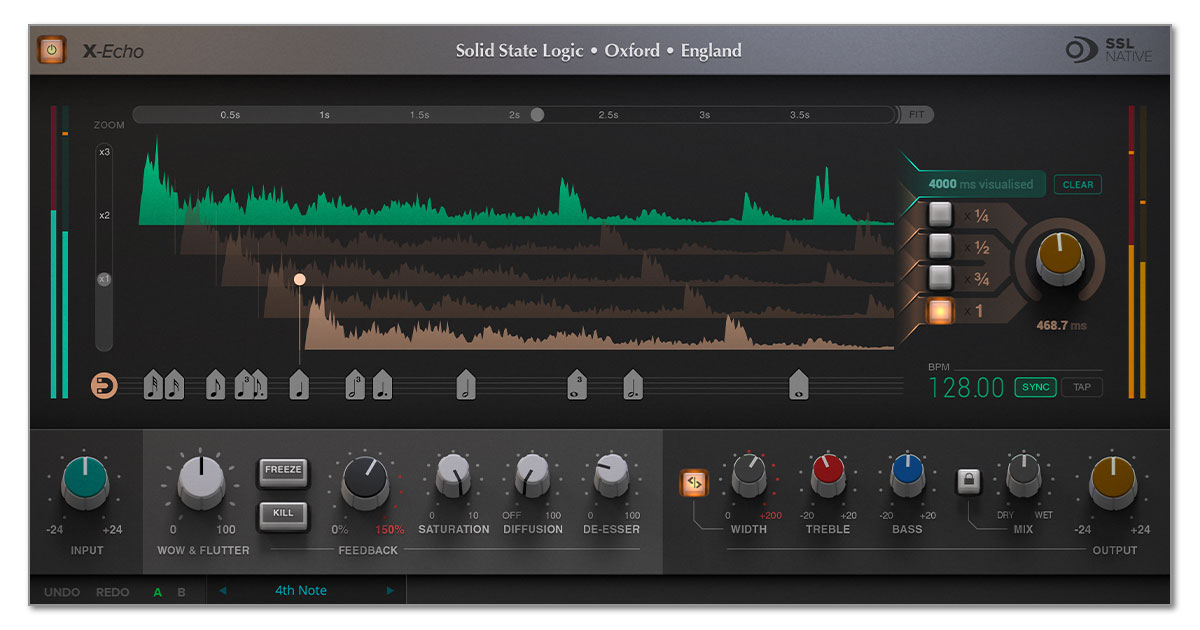The height and width of the screenshot is (630, 1200).
Task: Enable the x ¾ delay tap
Action: (940, 278)
